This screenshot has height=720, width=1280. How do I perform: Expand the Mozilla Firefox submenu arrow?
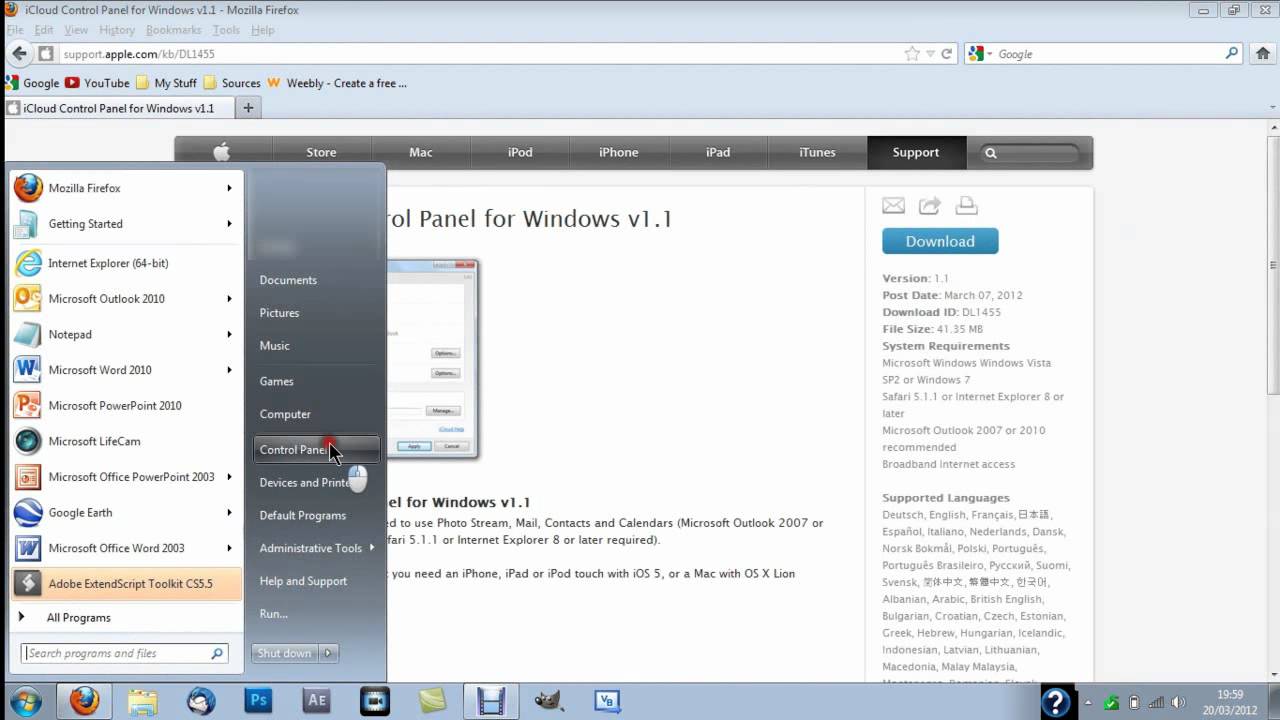tap(229, 188)
